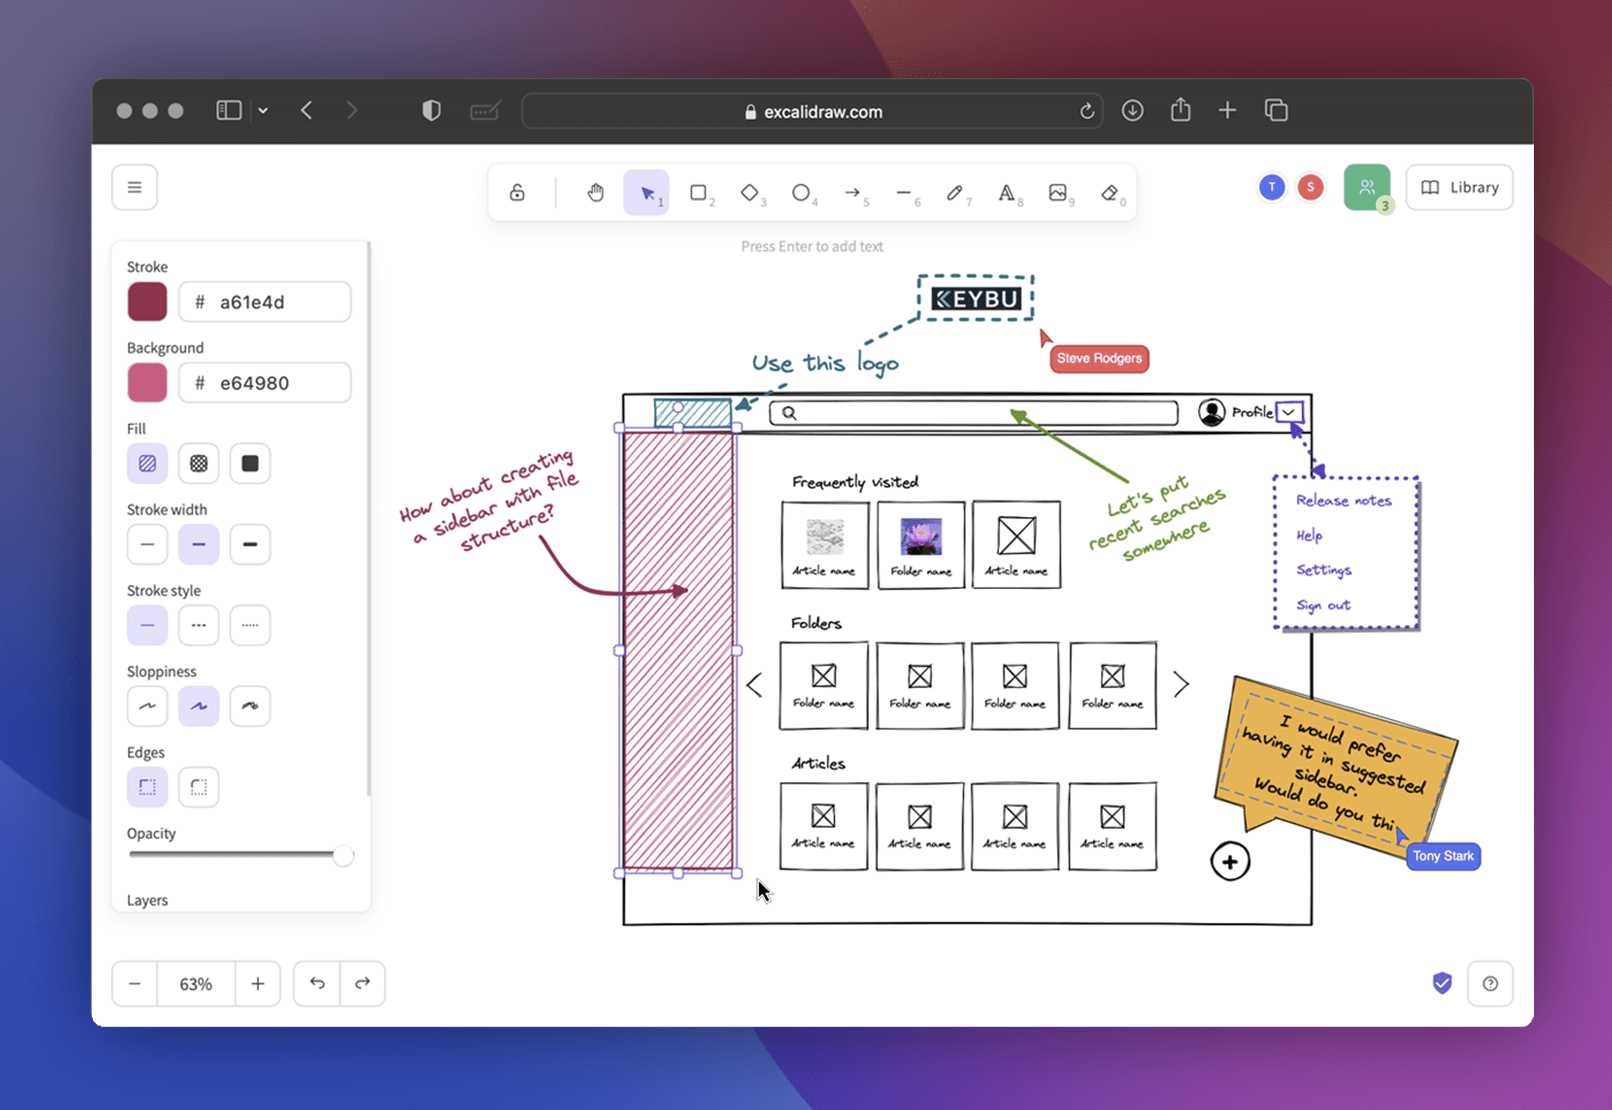
Task: Choose the Ellipse tool
Action: (801, 192)
